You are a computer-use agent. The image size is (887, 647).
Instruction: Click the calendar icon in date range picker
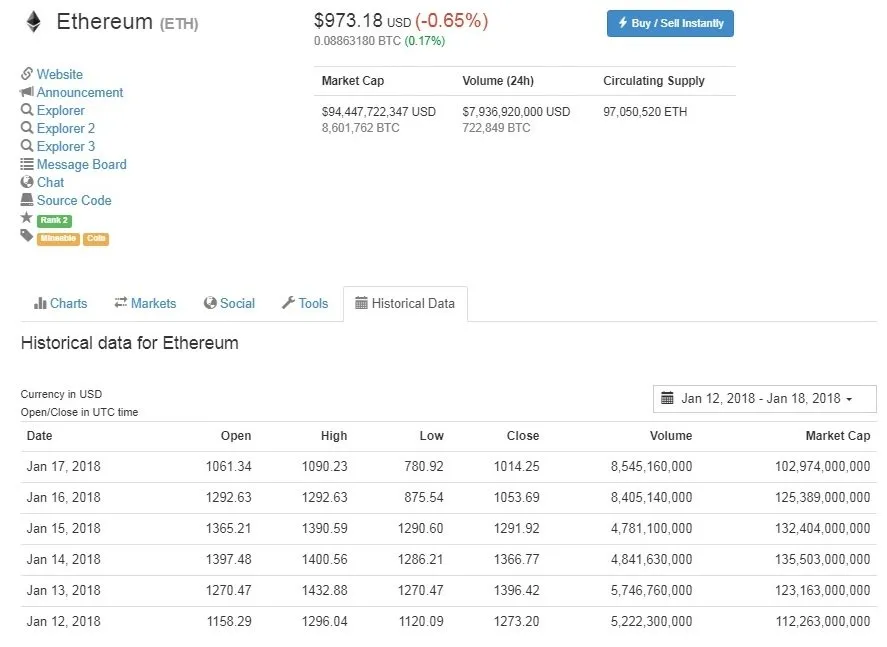point(668,398)
